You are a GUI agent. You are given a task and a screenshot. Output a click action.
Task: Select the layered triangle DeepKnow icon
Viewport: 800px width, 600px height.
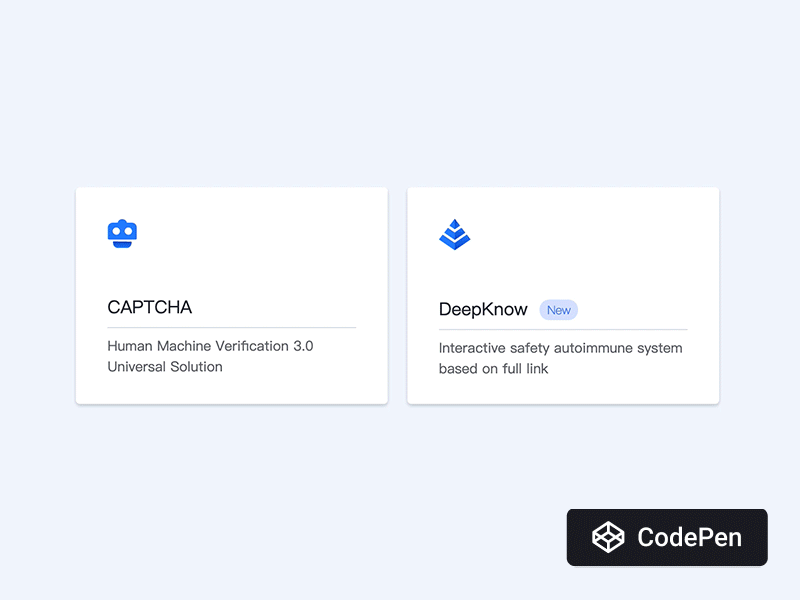click(455, 233)
